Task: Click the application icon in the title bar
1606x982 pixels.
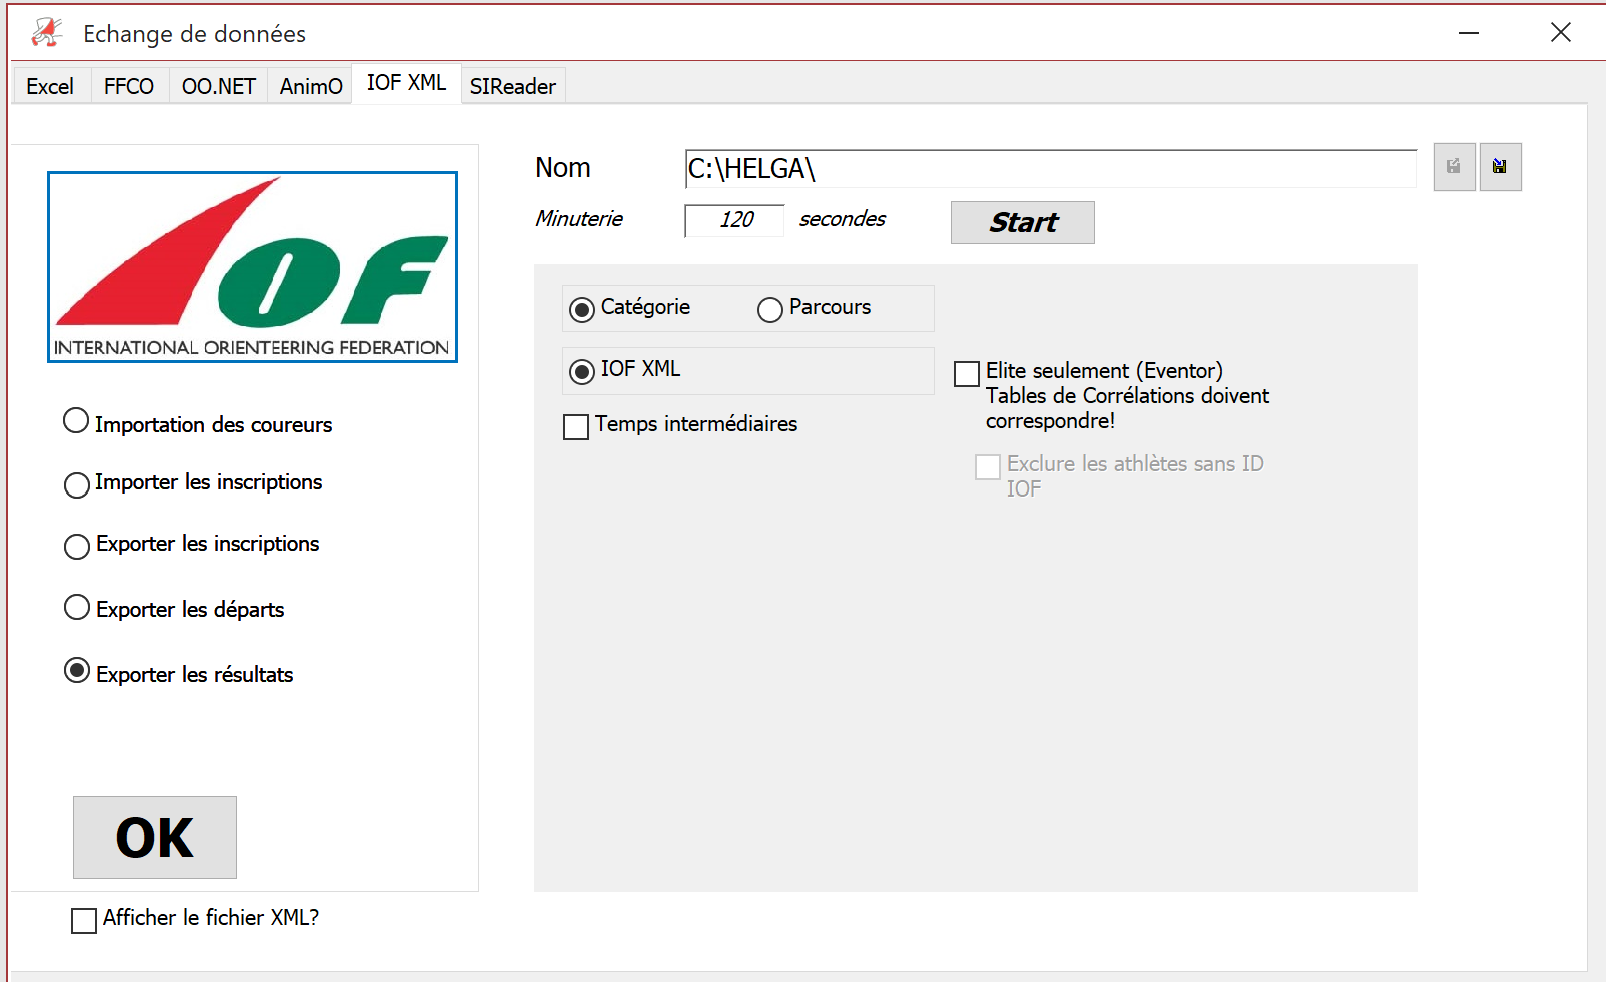Action: point(46,33)
